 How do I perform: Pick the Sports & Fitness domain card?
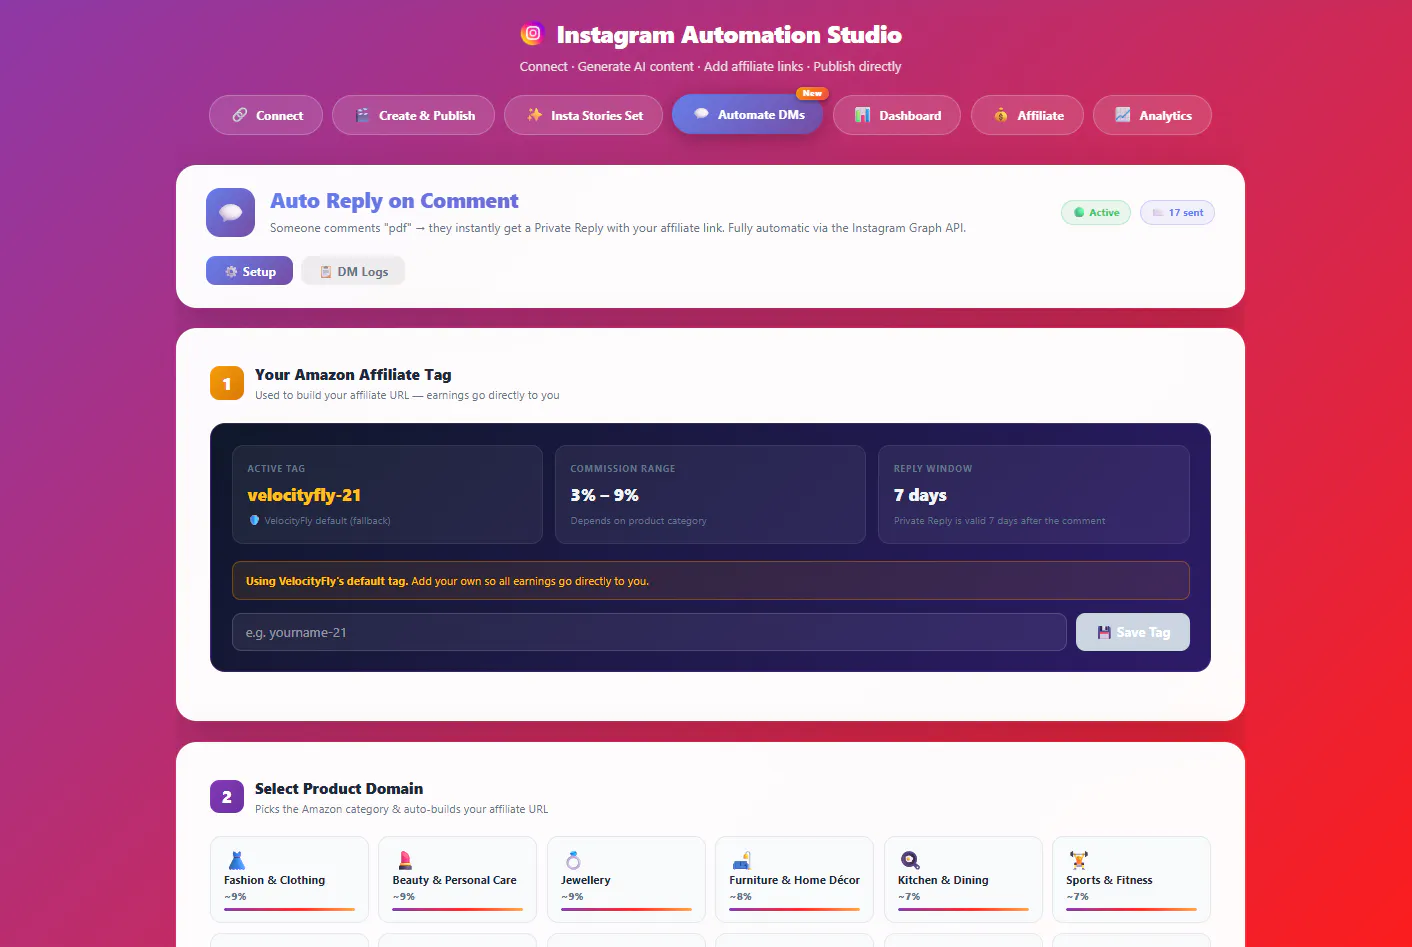1131,879
